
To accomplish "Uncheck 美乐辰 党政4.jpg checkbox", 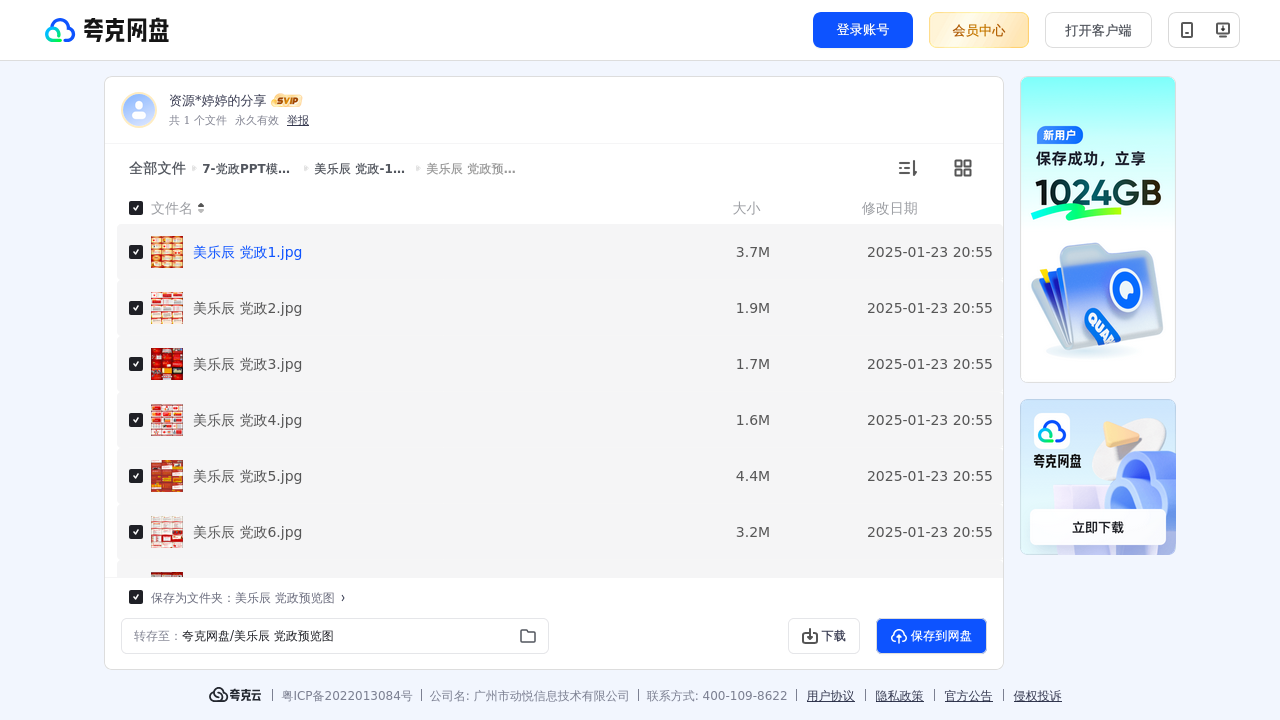I will (x=136, y=420).
